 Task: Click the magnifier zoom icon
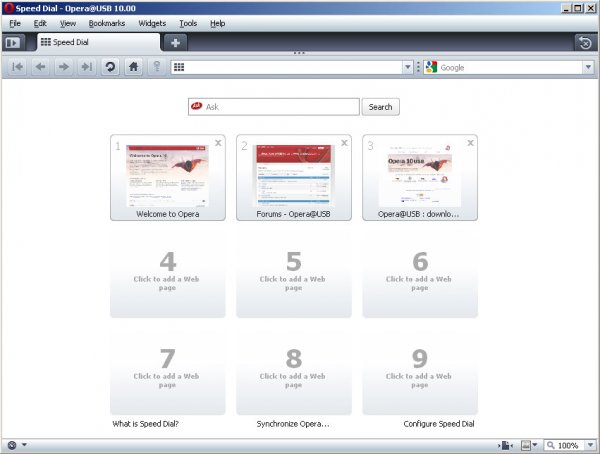(551, 445)
